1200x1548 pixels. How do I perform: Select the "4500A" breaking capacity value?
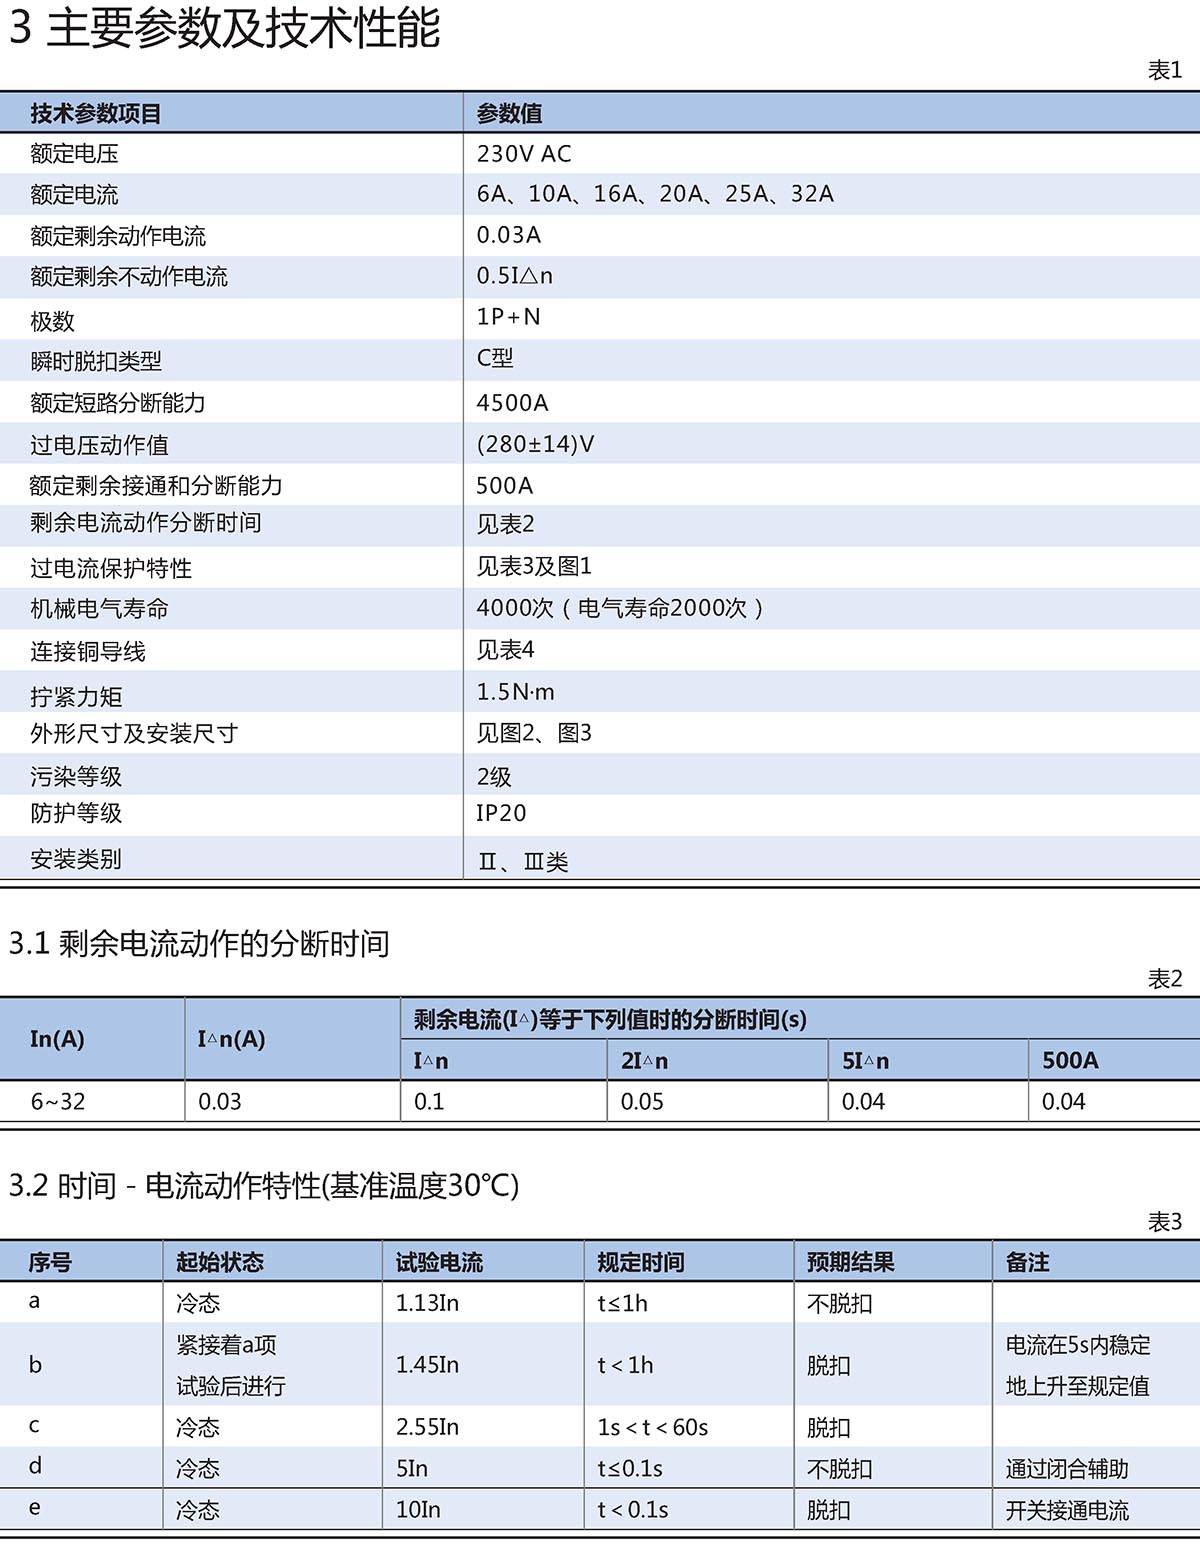click(x=512, y=403)
